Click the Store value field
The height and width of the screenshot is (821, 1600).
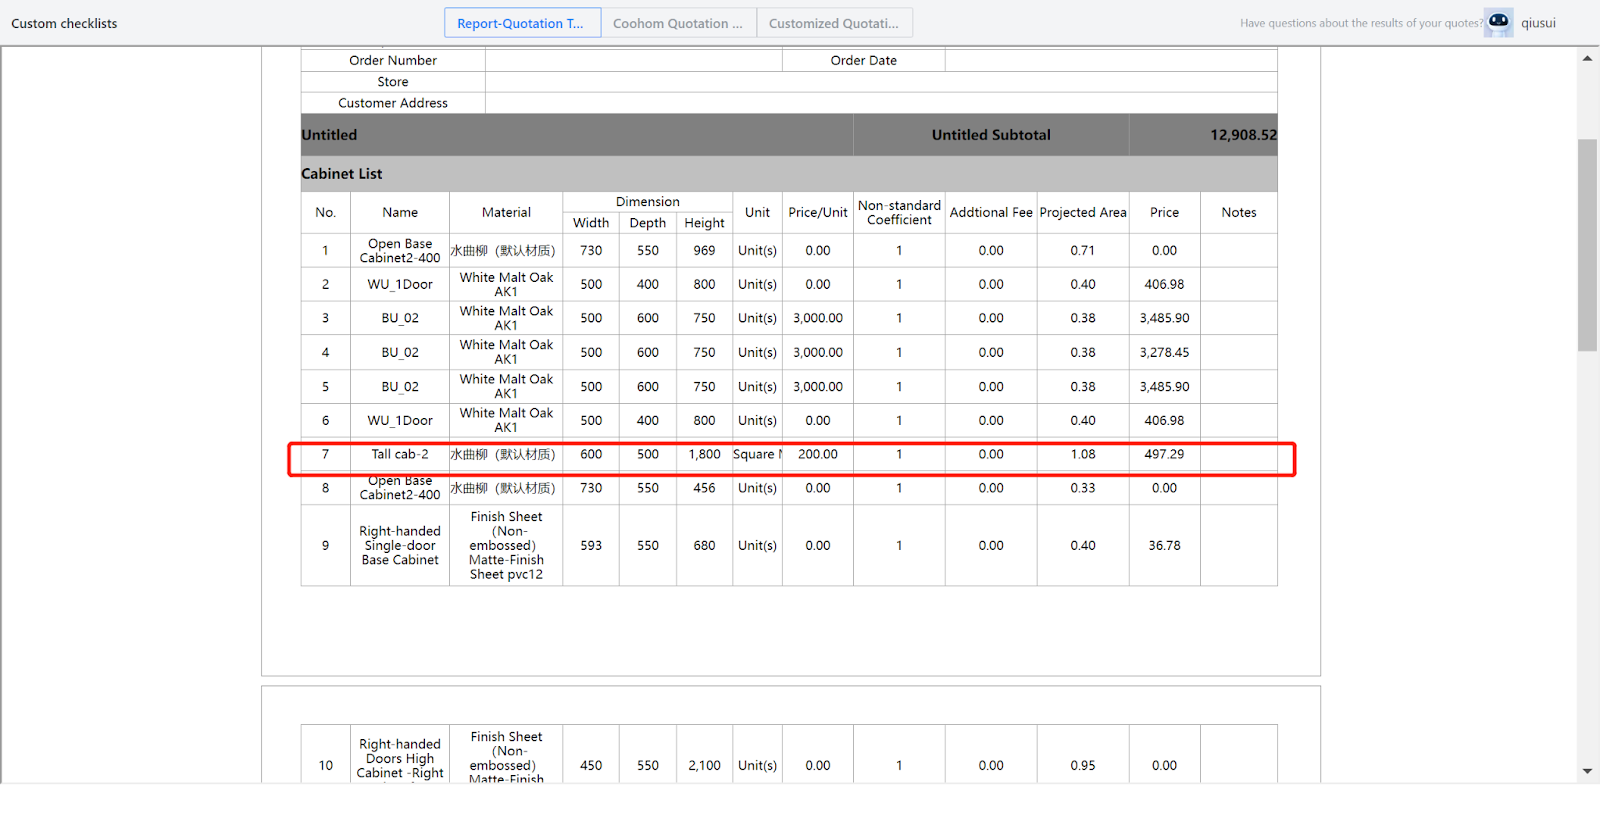pos(880,82)
